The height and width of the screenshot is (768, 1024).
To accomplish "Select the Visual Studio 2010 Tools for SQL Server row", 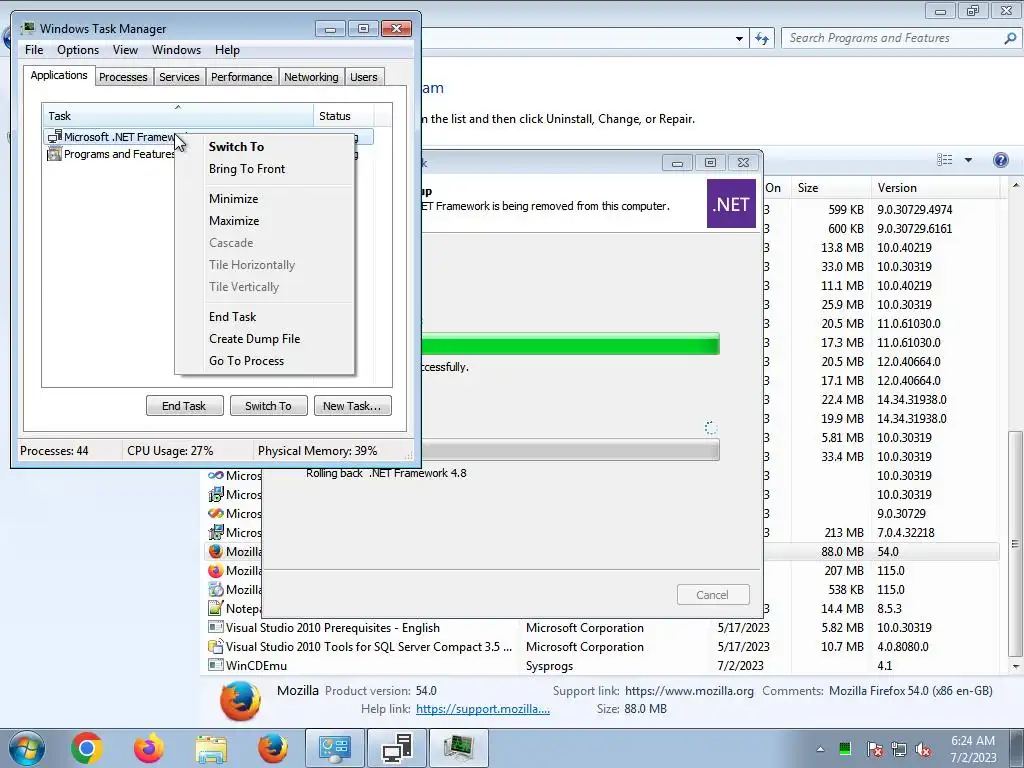I will (x=601, y=647).
